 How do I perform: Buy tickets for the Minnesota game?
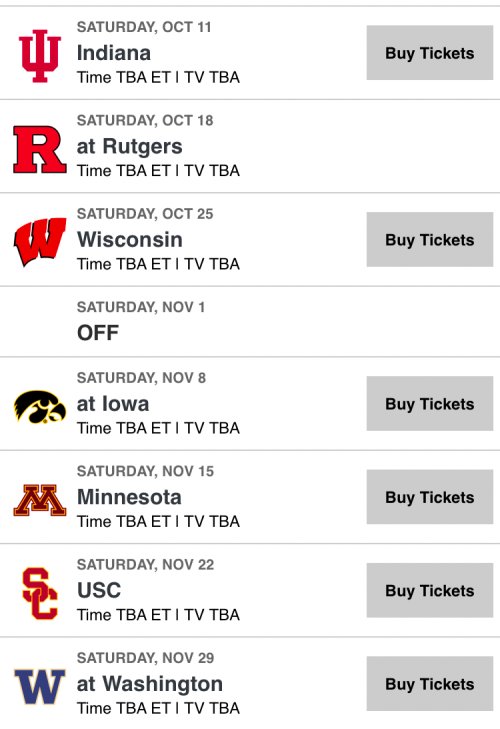pos(429,497)
